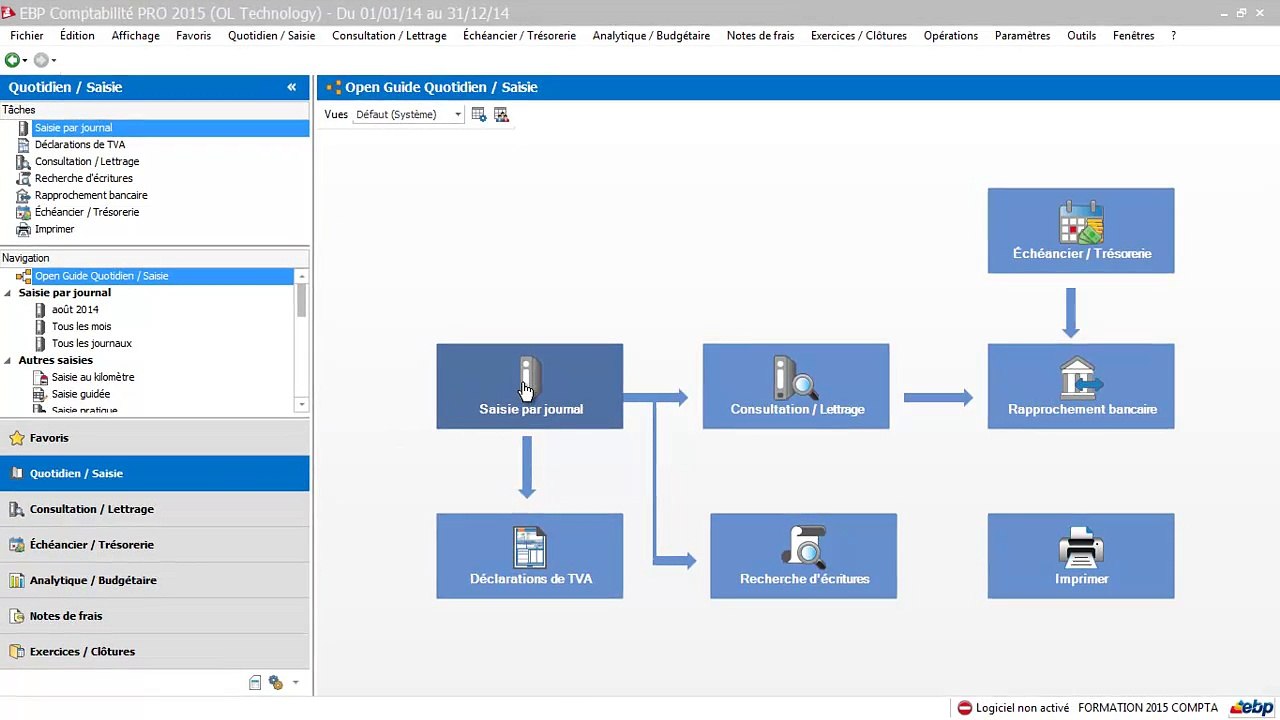
Task: Click the Saisie par journal tile in the guide
Action: coord(530,387)
